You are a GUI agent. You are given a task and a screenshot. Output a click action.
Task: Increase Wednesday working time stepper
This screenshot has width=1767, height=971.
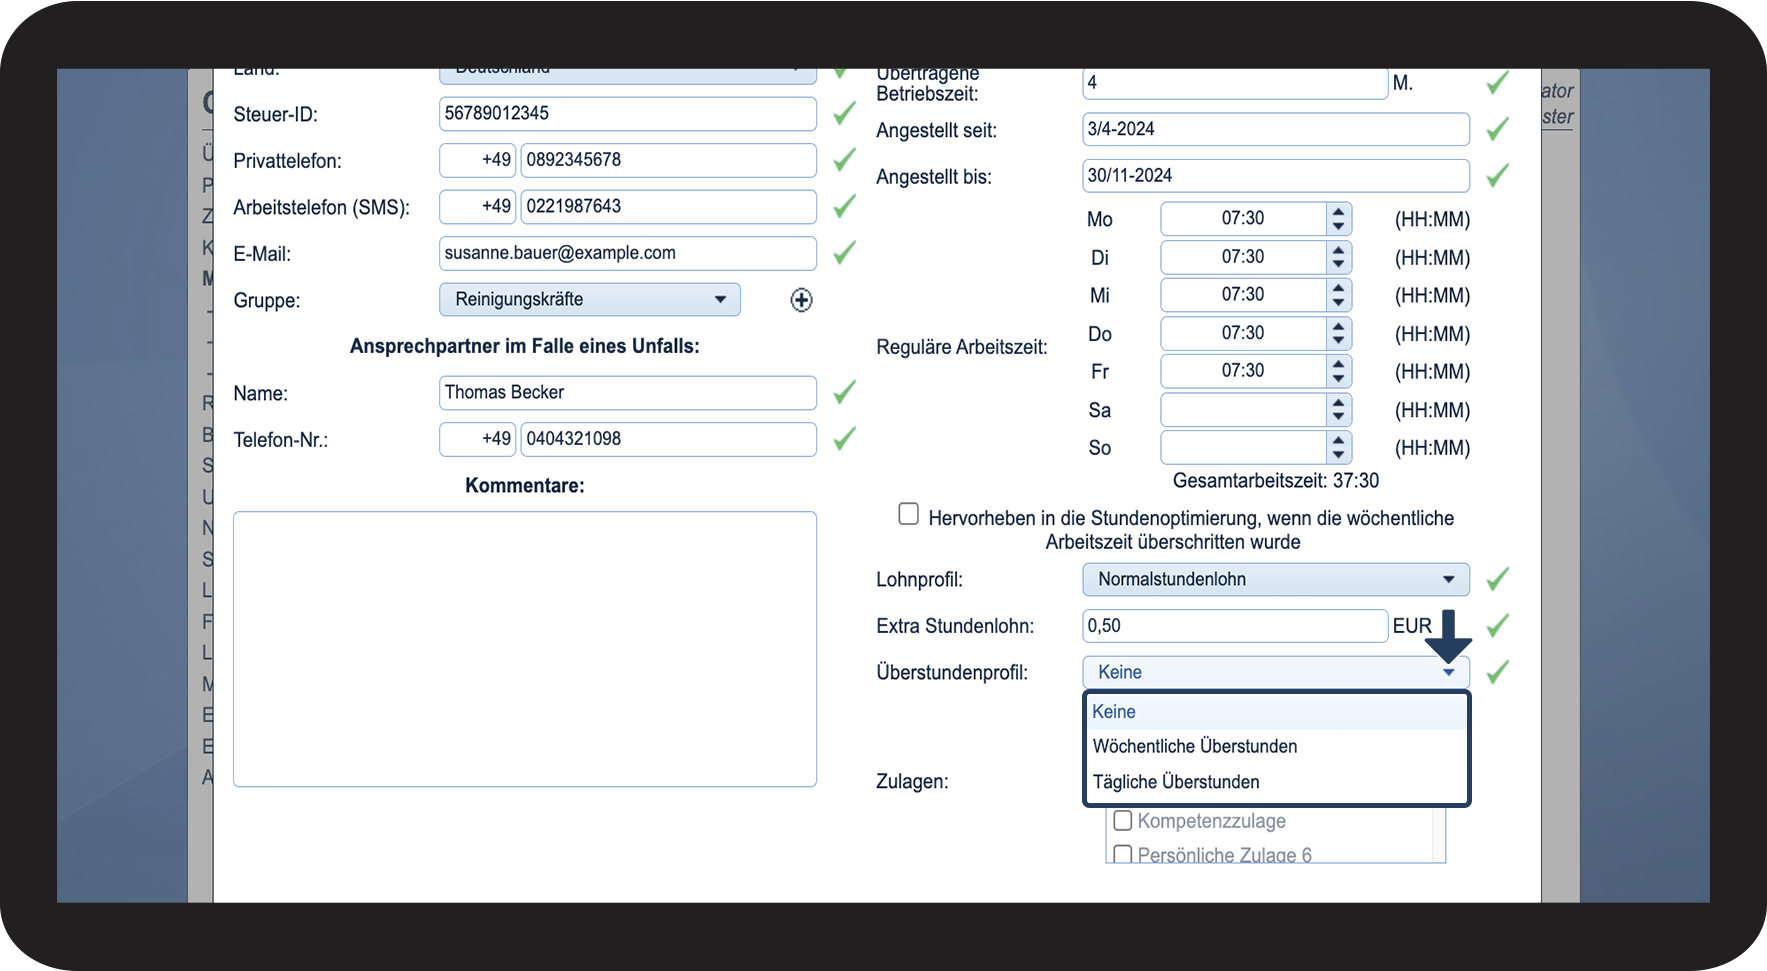1338,287
